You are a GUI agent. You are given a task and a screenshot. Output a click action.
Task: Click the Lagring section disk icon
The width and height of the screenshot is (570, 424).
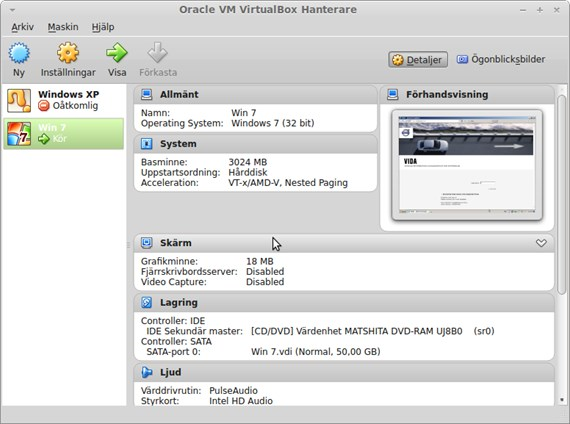pyautogui.click(x=146, y=302)
